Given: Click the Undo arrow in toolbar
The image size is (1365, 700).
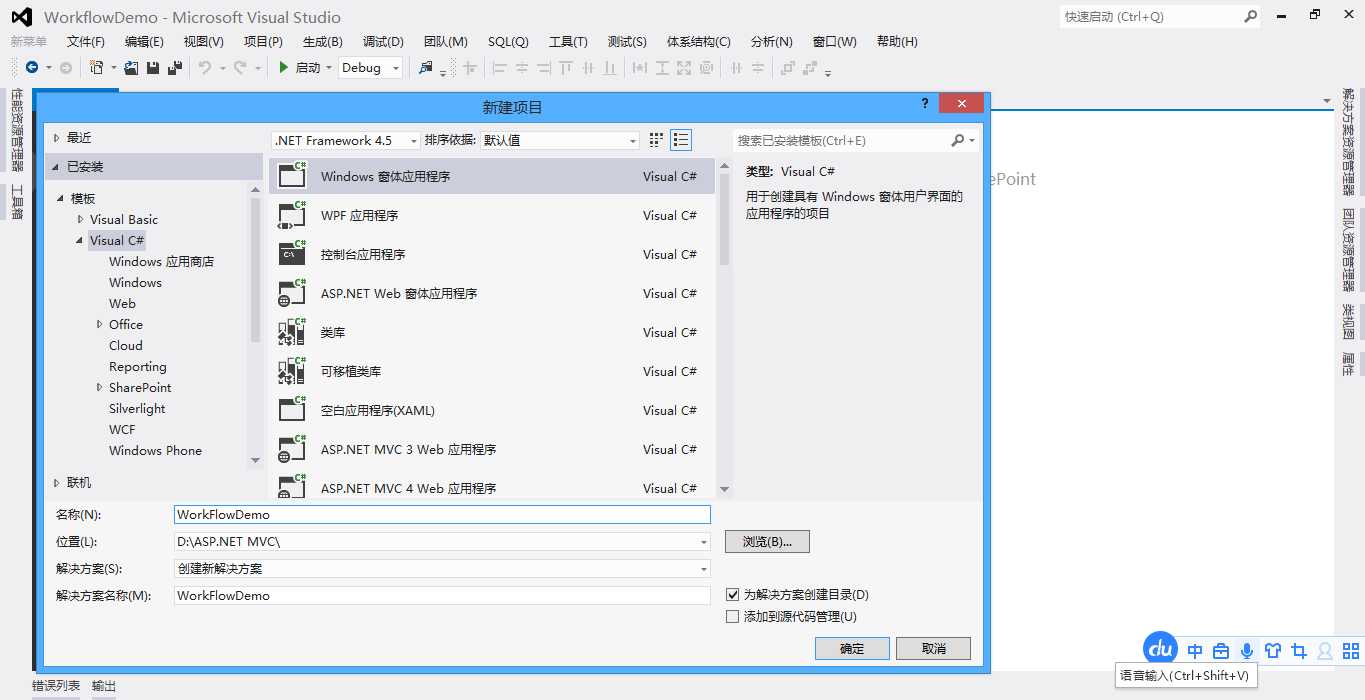Looking at the screenshot, I should (204, 67).
